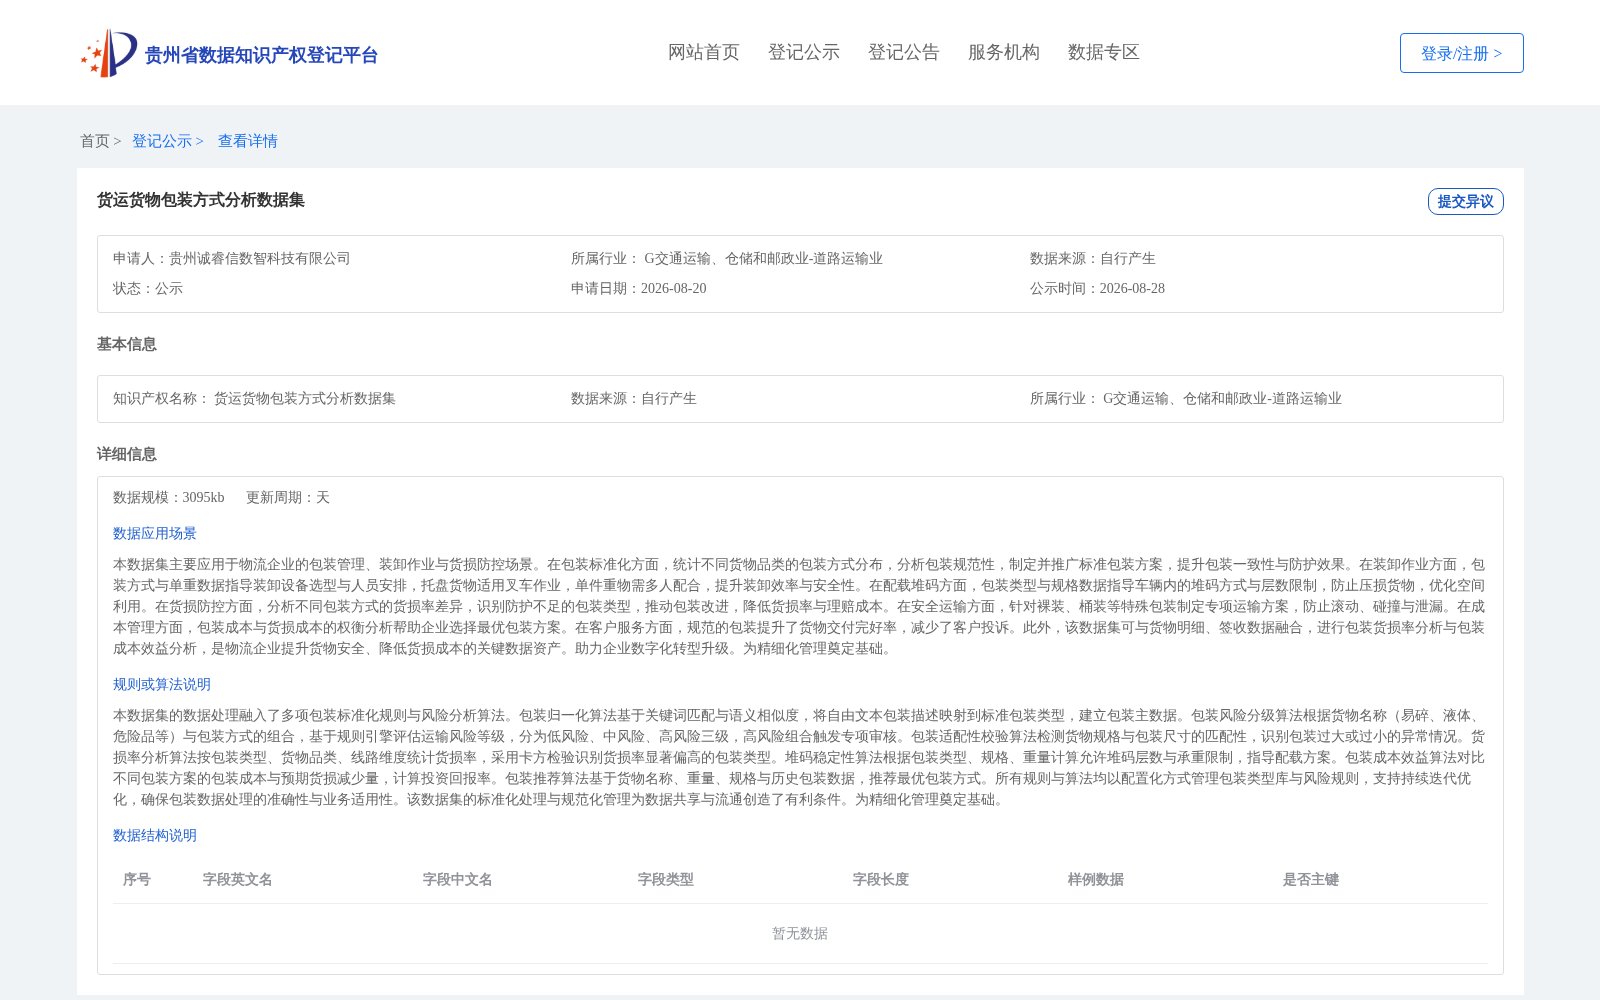1600x1000 pixels.
Task: Select the page title 货运货物包装方式分析数据集
Action: click(201, 200)
